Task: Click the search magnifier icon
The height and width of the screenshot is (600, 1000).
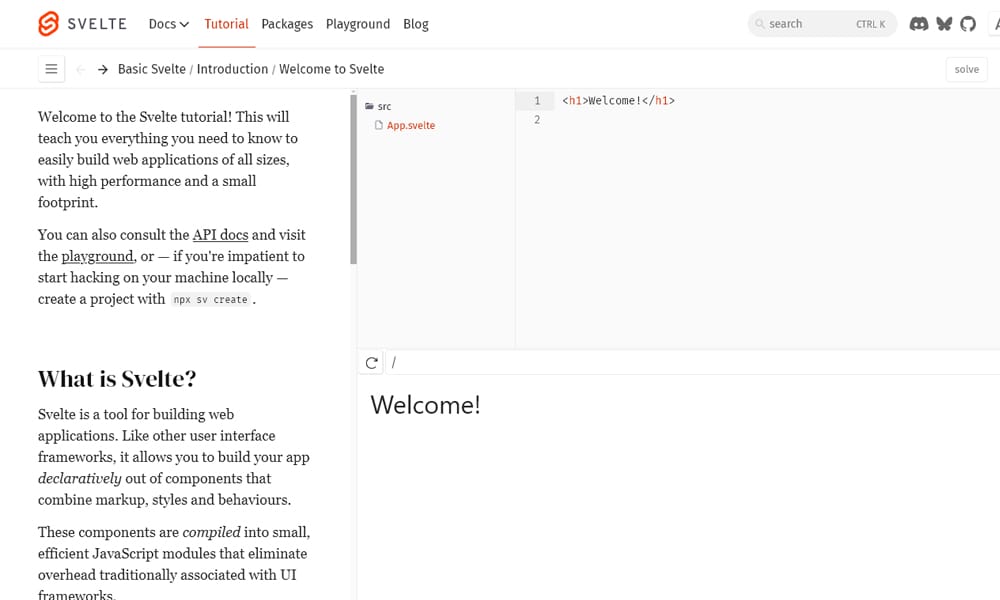Action: [x=760, y=24]
